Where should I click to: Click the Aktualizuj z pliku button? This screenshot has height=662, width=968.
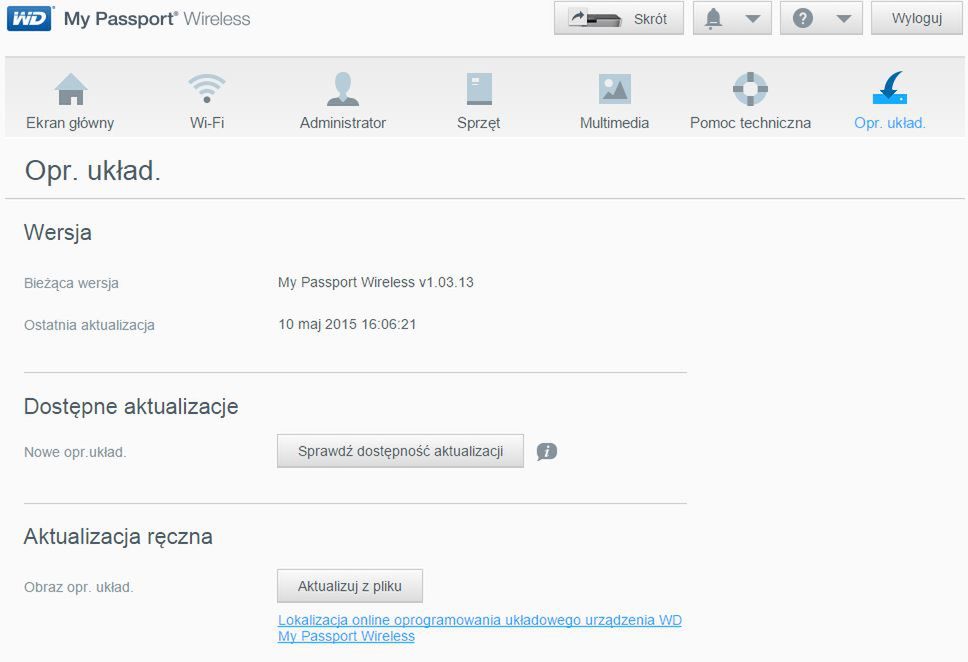(x=349, y=586)
